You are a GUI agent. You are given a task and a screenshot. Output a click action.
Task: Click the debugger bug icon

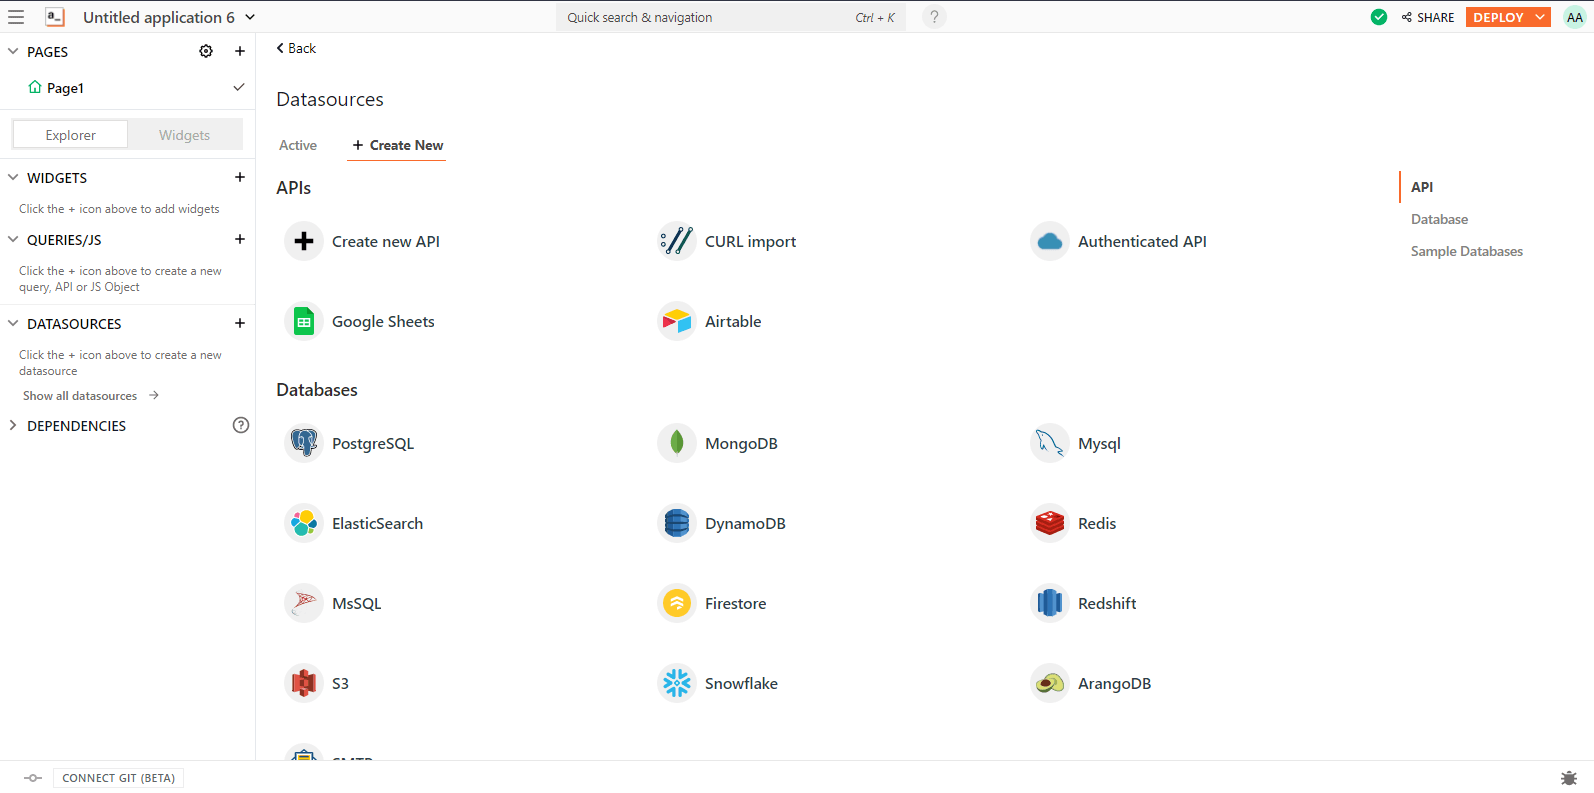pos(1568,778)
